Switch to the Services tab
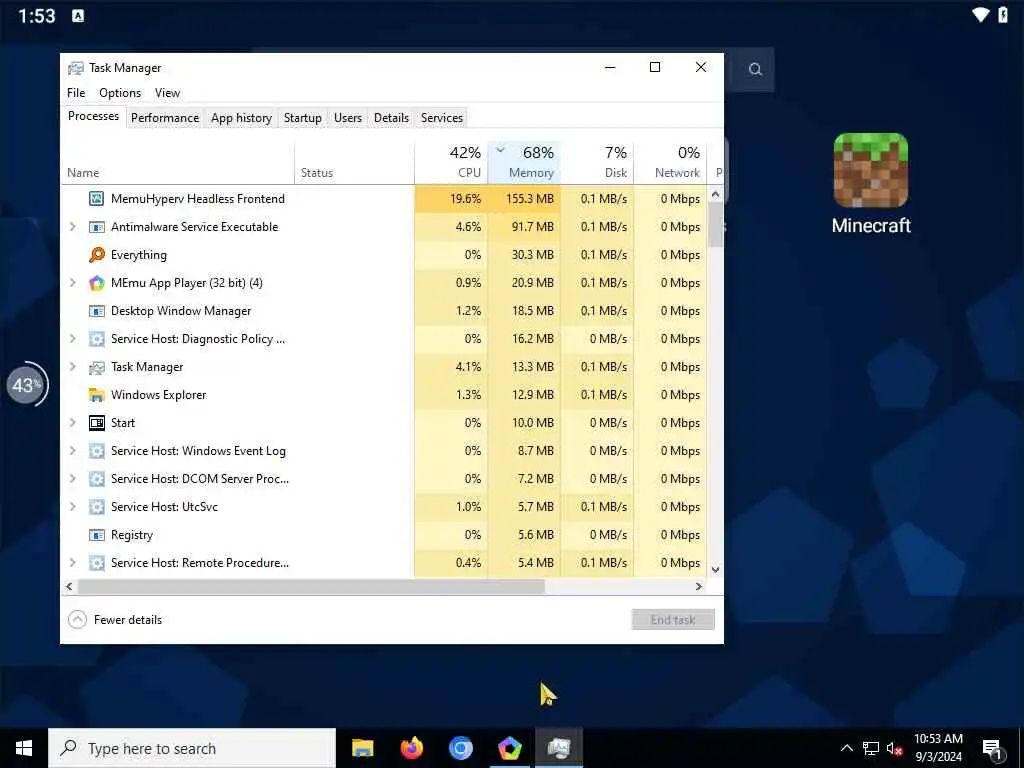 point(441,118)
